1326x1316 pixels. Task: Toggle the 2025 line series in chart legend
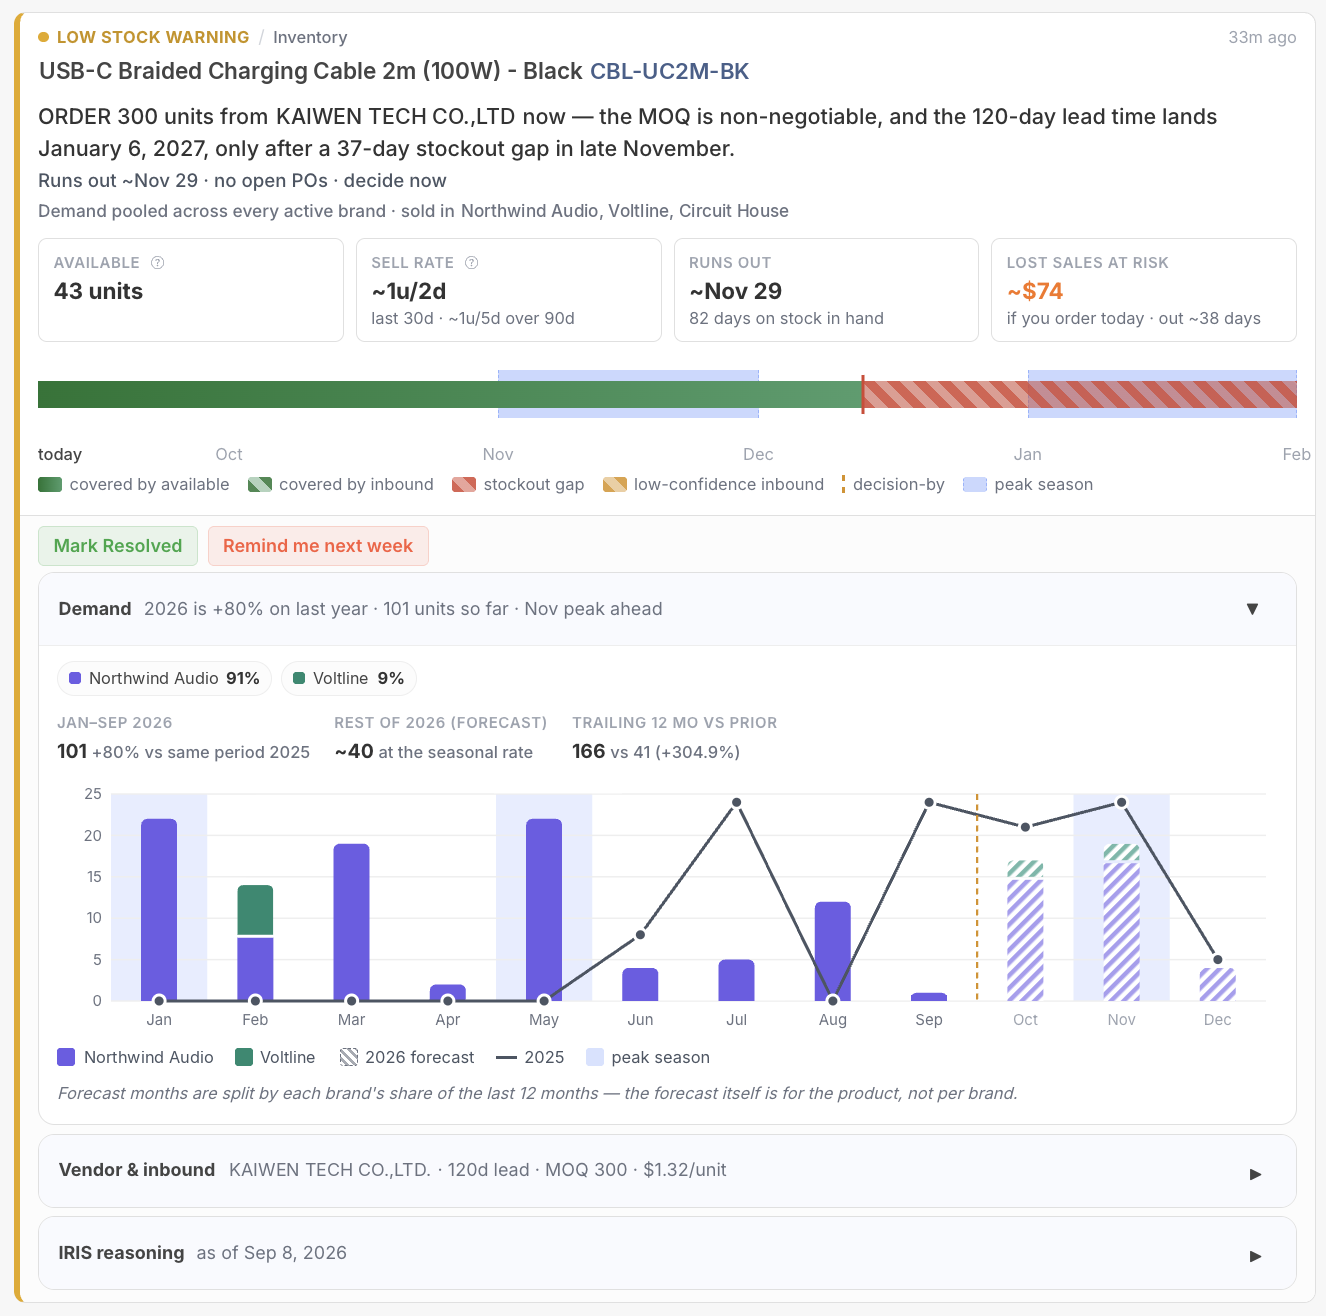[530, 1057]
